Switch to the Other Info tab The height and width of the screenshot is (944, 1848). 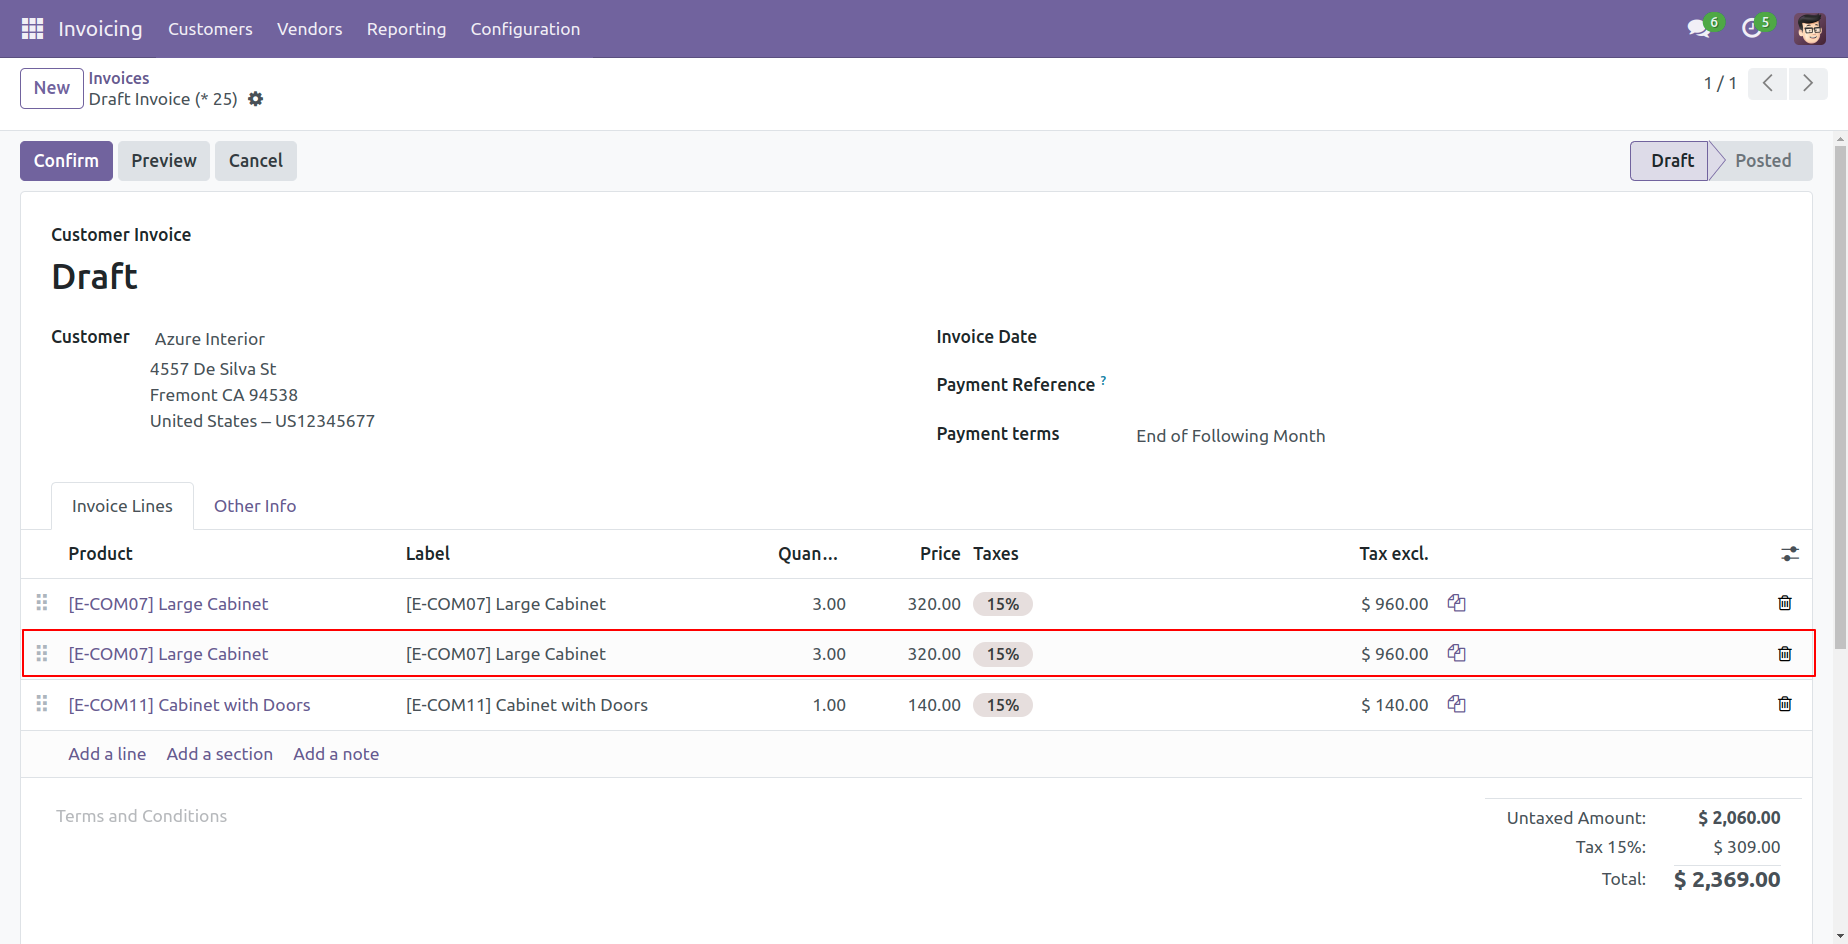click(x=255, y=506)
